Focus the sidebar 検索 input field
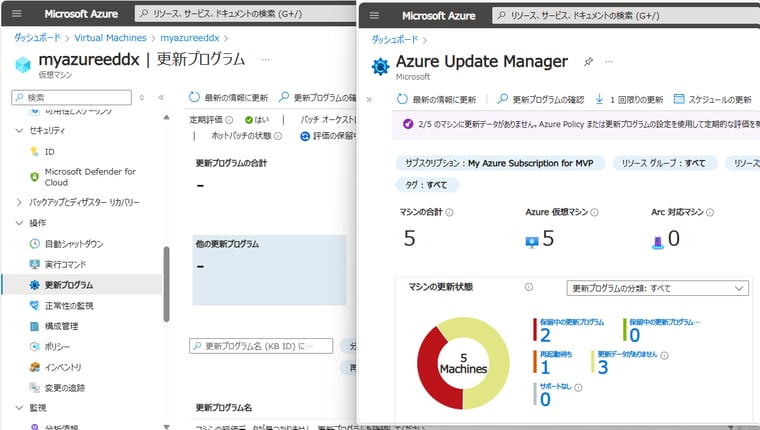 tap(71, 97)
